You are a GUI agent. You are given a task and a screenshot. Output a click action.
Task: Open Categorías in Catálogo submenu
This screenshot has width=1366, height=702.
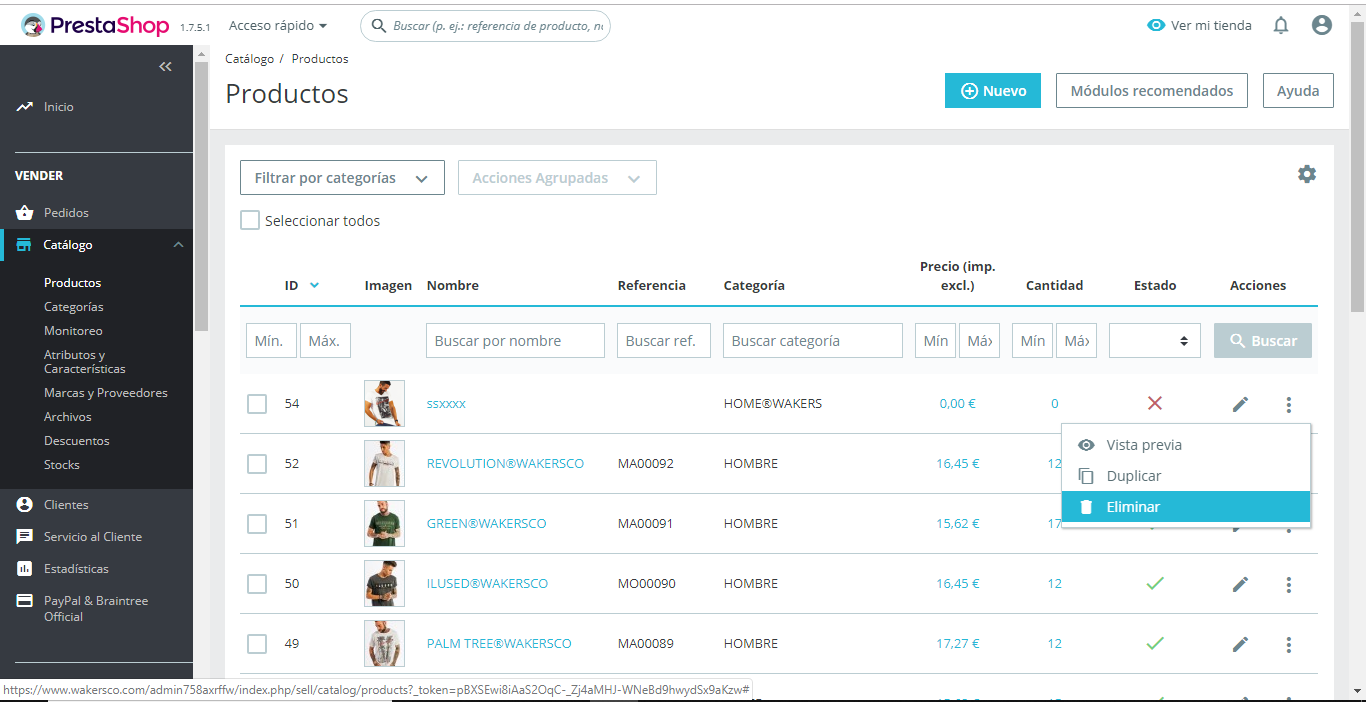click(x=74, y=307)
